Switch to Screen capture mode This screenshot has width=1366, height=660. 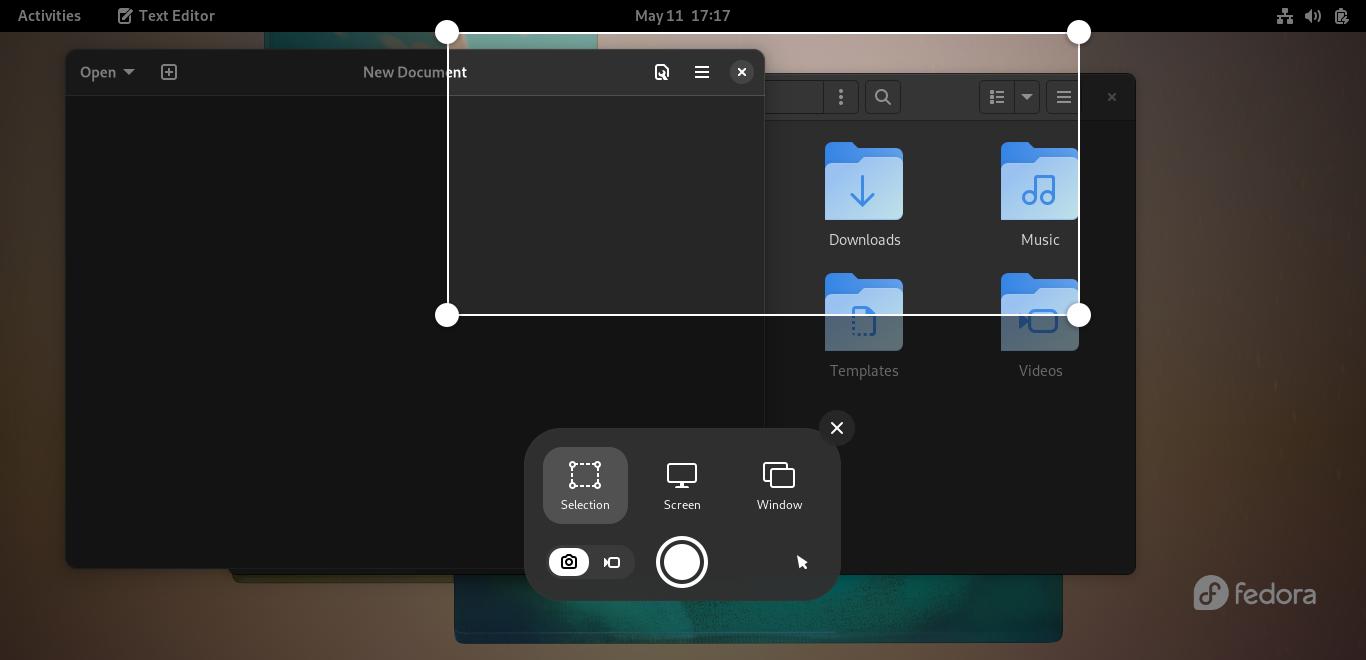682,485
